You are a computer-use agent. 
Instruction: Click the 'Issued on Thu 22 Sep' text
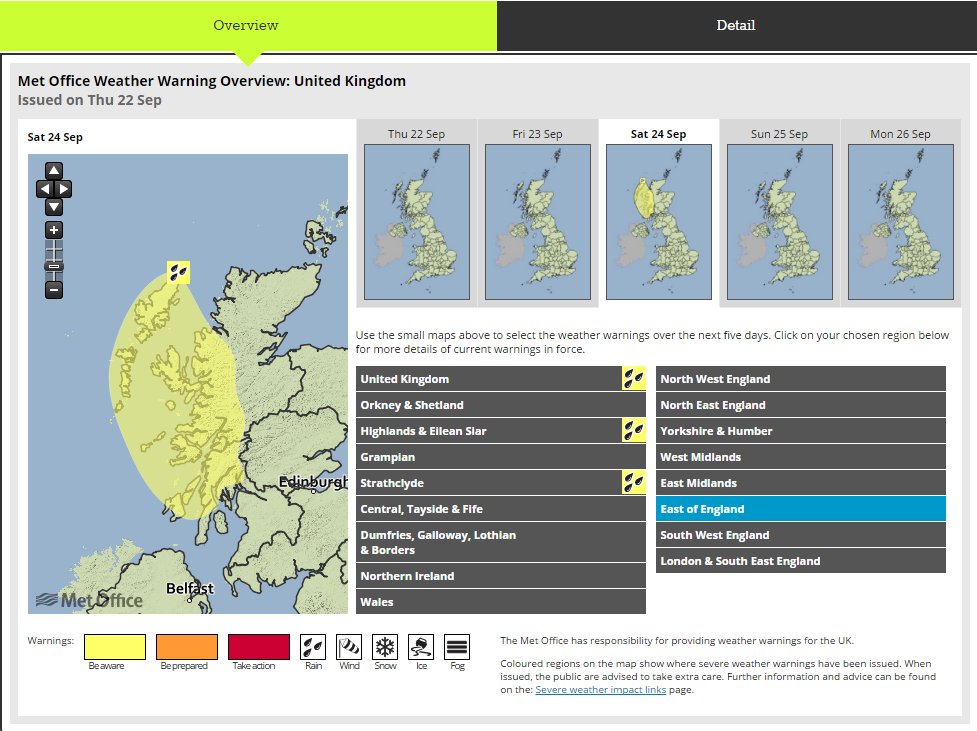(89, 100)
